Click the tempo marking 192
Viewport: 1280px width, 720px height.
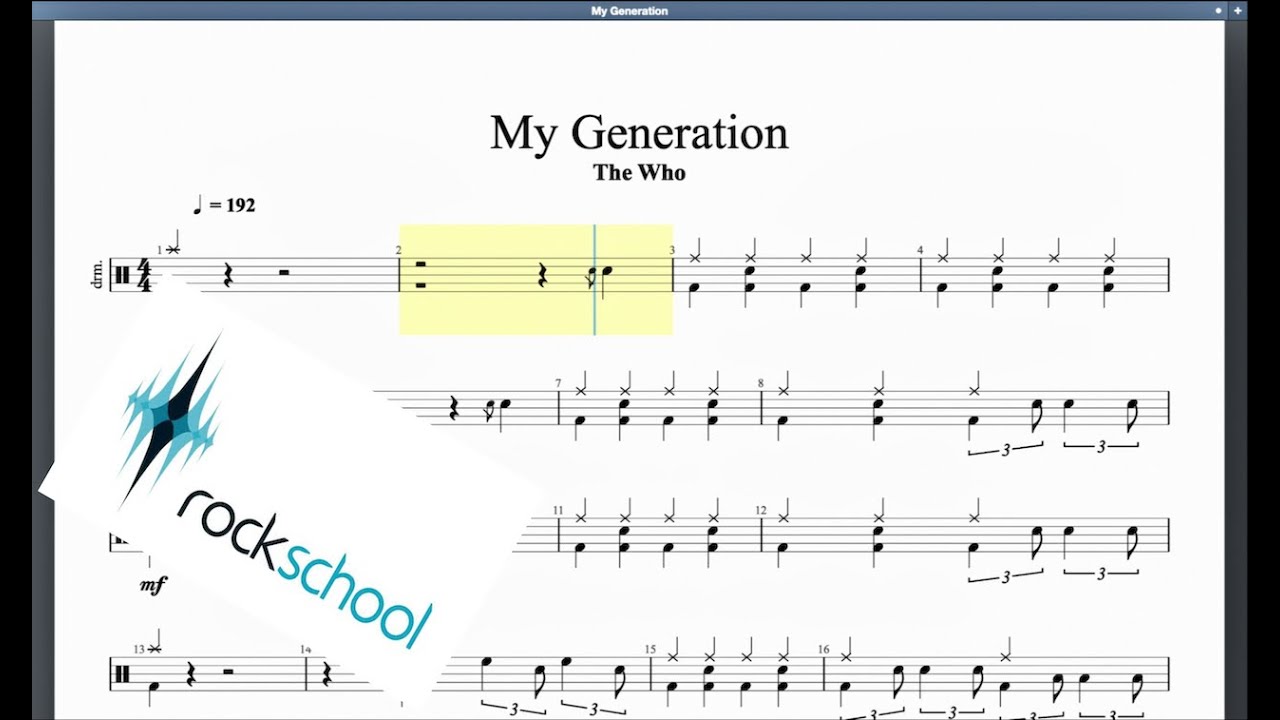point(225,205)
